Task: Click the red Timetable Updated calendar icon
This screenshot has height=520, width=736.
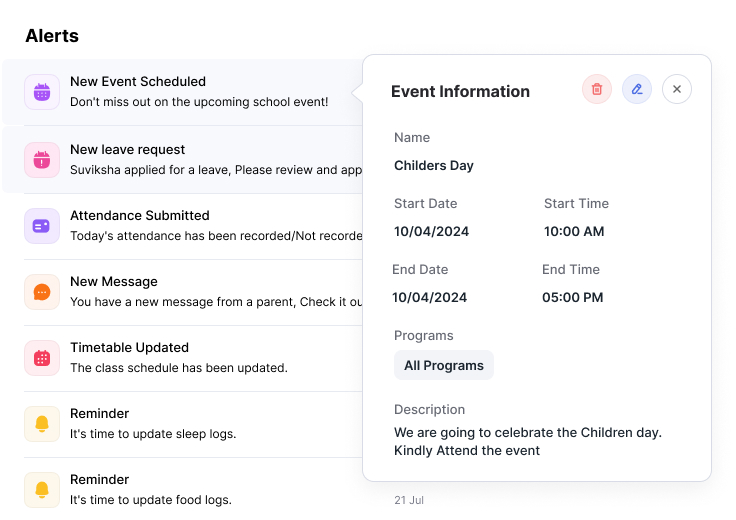Action: coord(42,357)
